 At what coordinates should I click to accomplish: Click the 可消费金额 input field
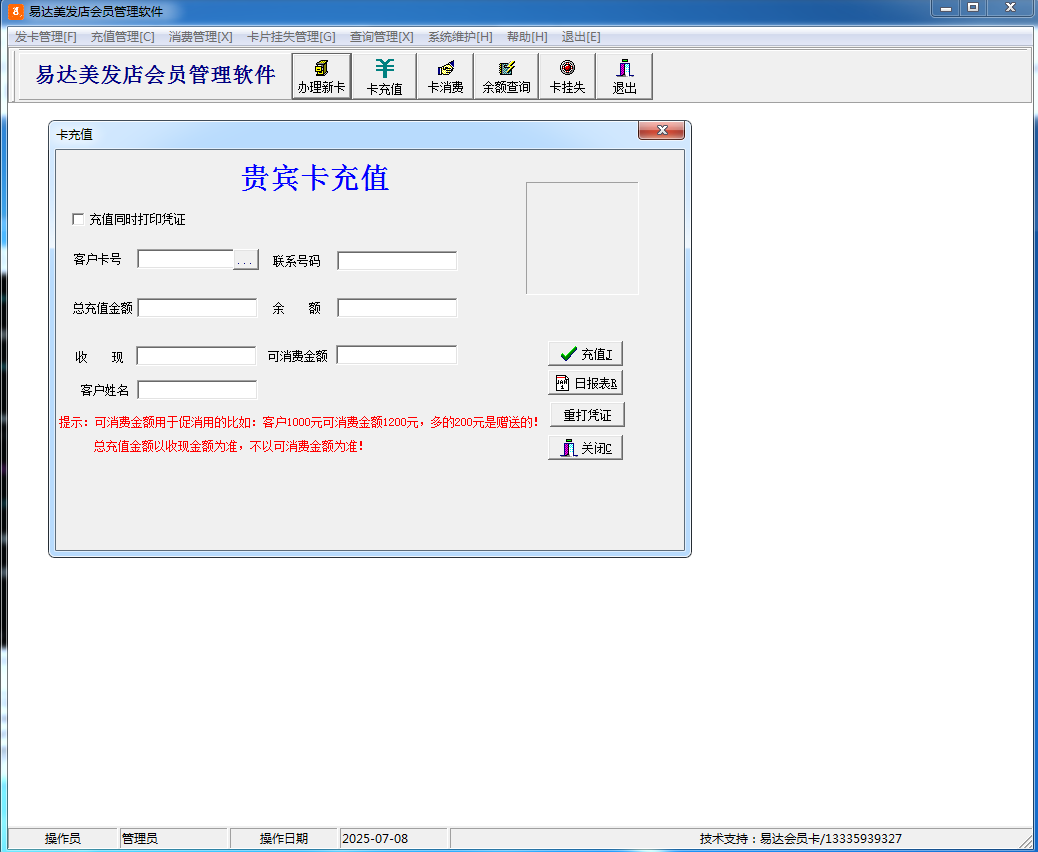tap(397, 355)
